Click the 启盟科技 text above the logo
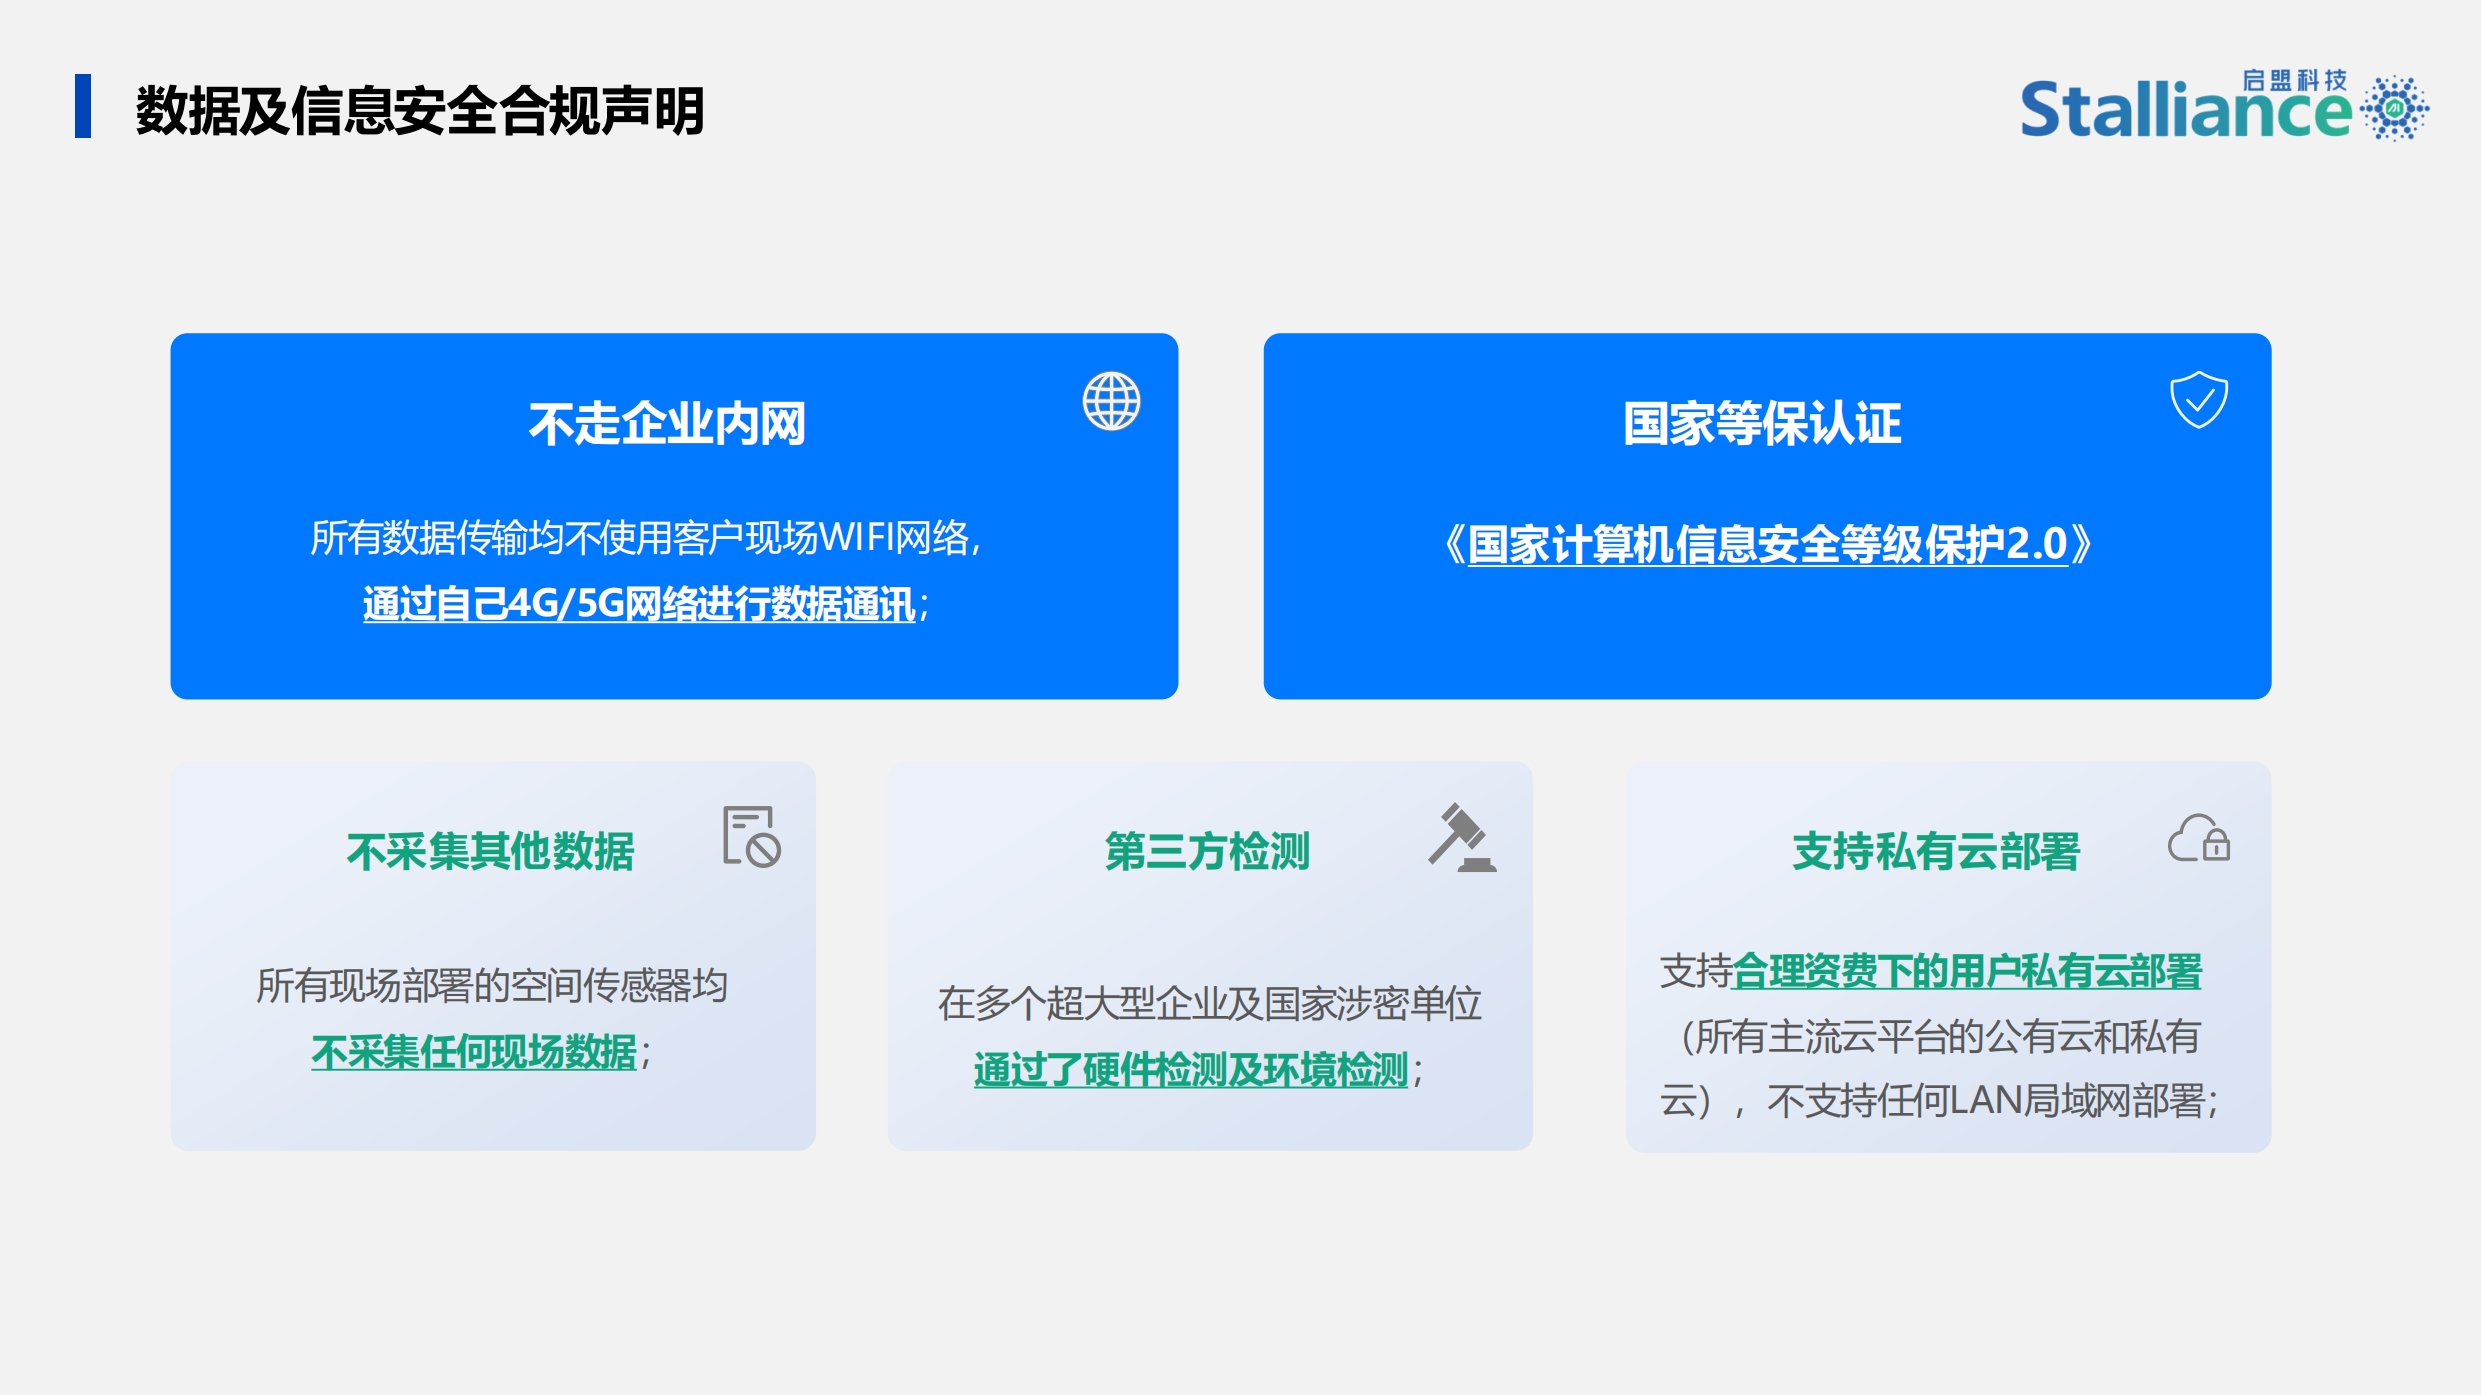Screen dimensions: 2481x1395 (2294, 80)
